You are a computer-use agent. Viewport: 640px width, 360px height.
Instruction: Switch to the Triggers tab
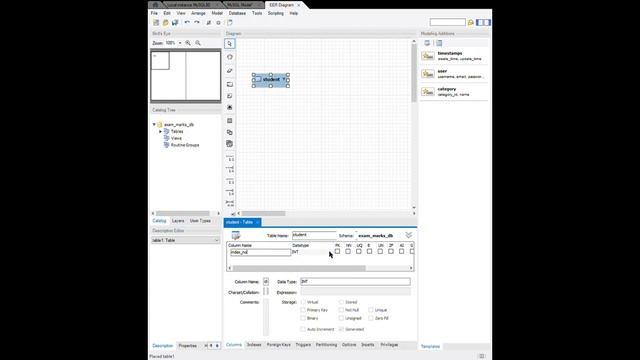coord(303,345)
